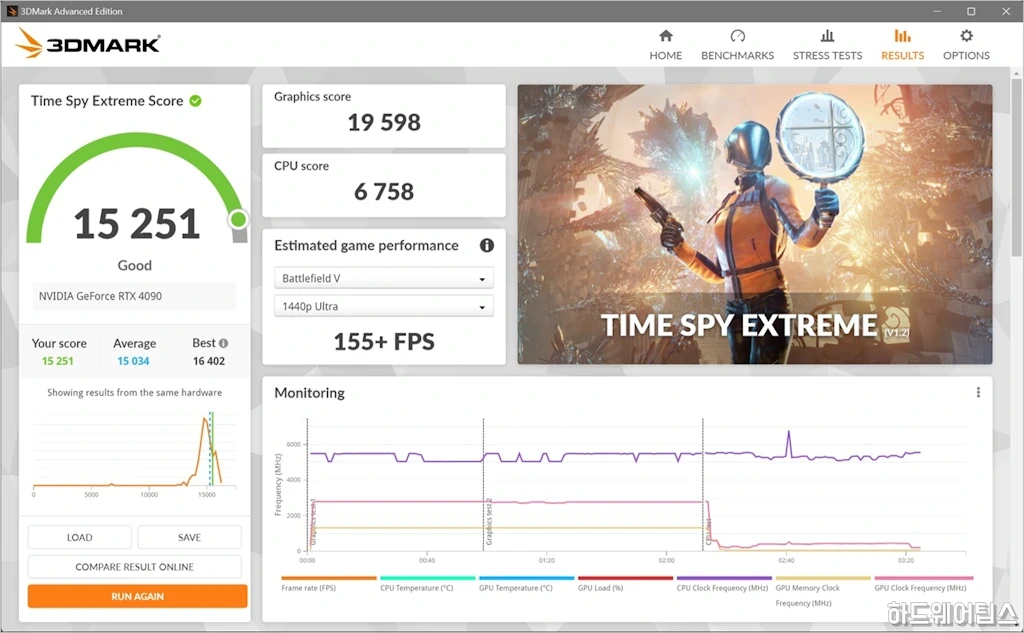
Task: Click the Best score 16 402
Action: 209,361
